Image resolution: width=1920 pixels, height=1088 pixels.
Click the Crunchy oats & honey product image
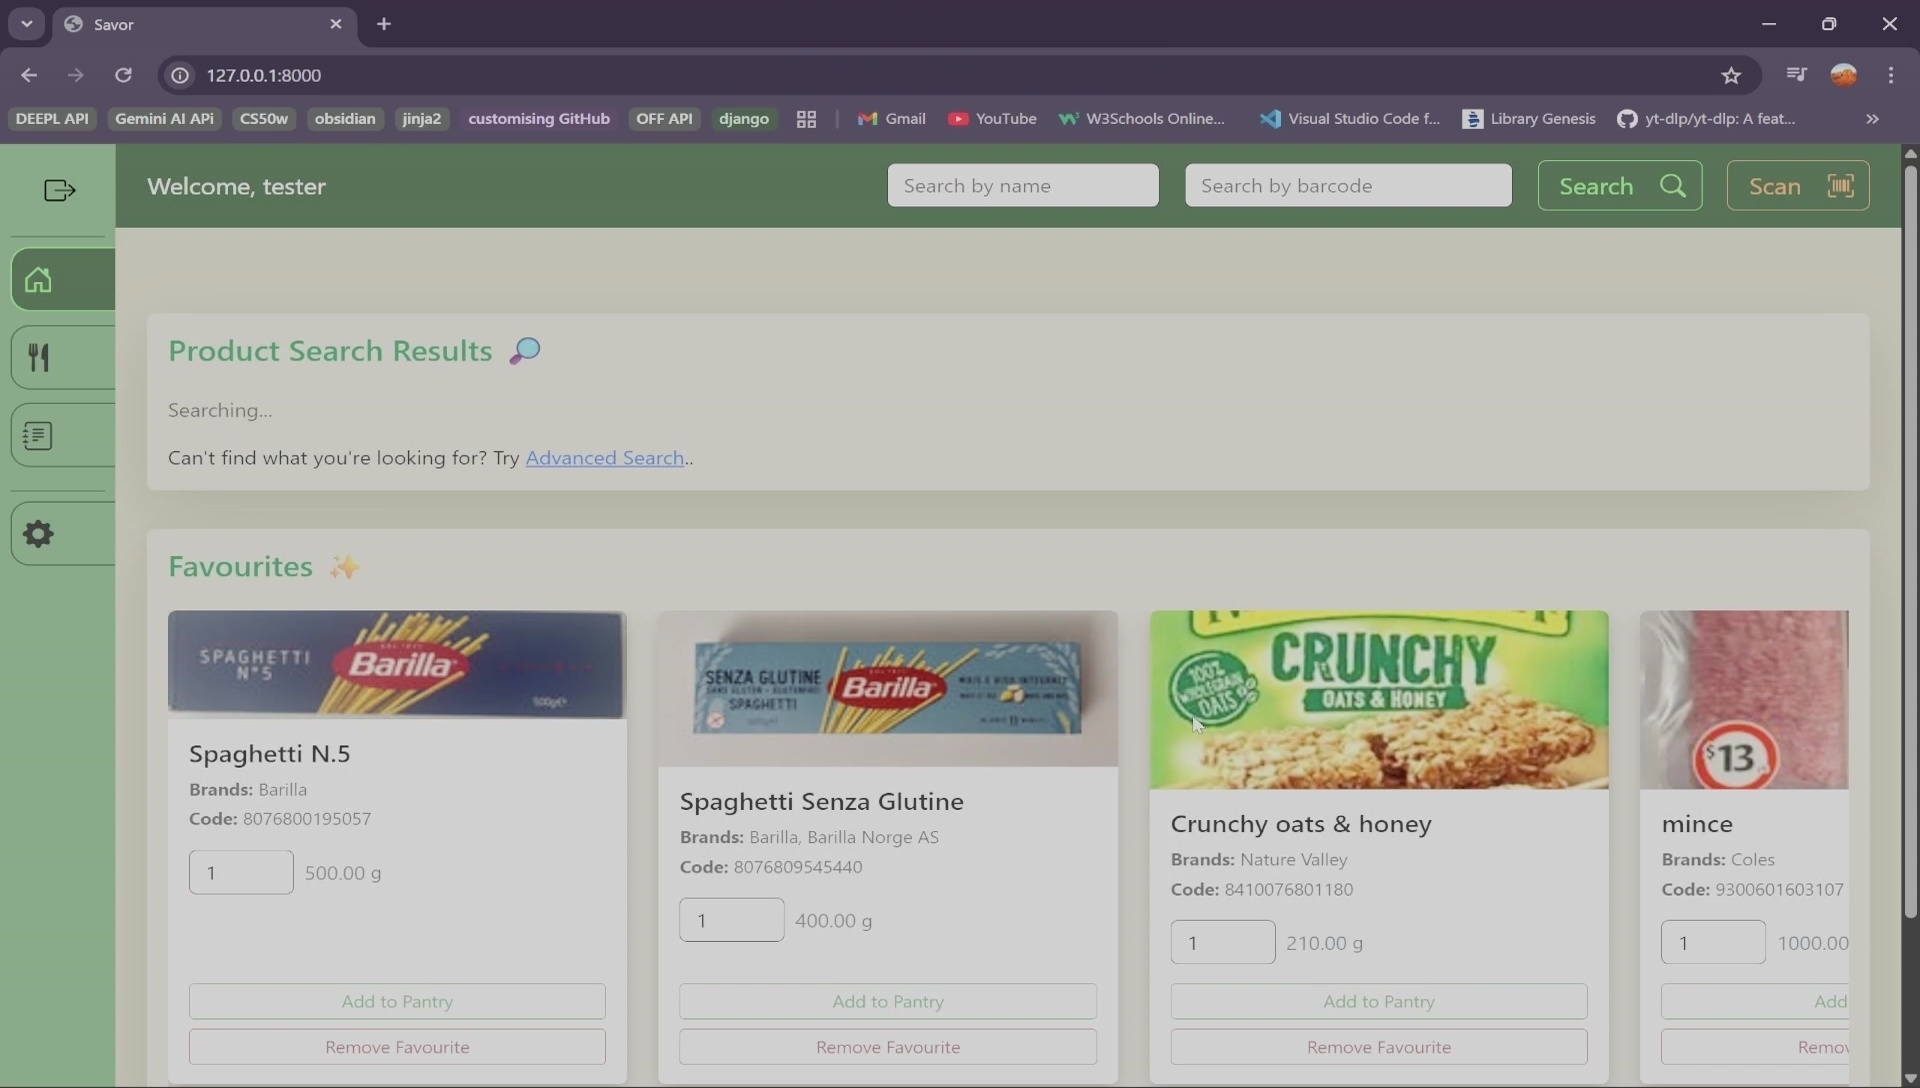tap(1378, 700)
